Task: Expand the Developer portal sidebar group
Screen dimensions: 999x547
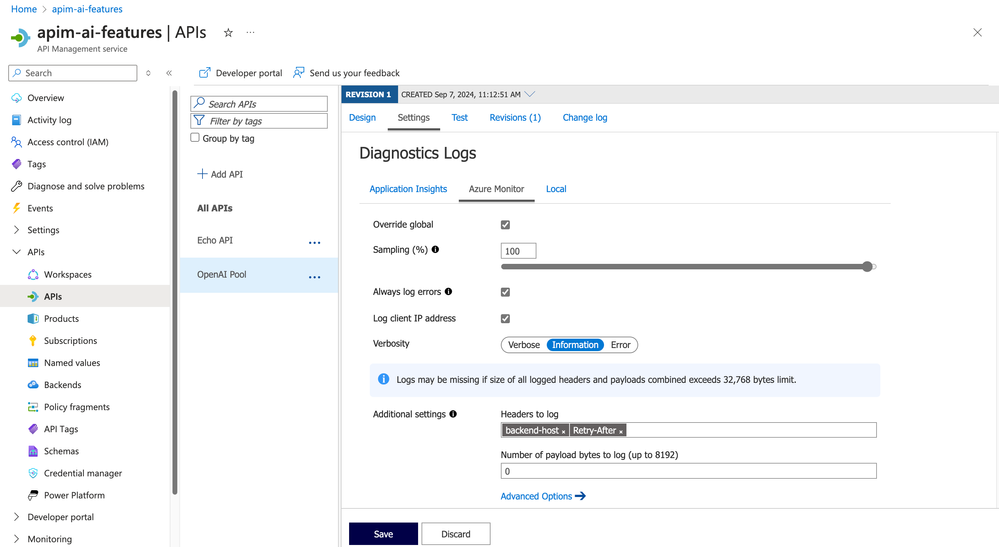Action: pos(17,517)
